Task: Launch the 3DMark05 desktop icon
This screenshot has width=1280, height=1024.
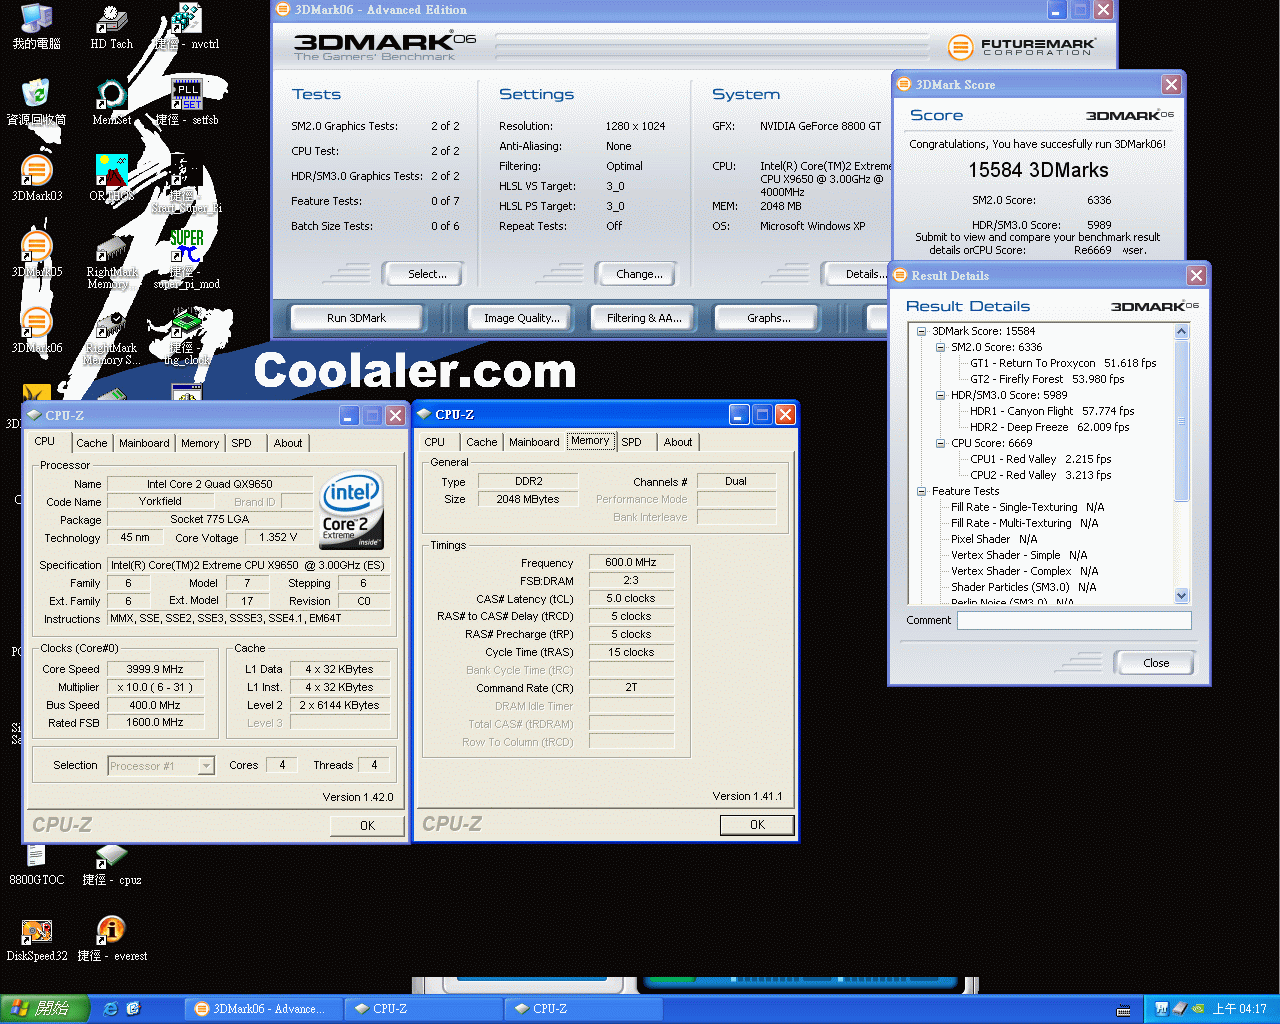Action: 37,255
